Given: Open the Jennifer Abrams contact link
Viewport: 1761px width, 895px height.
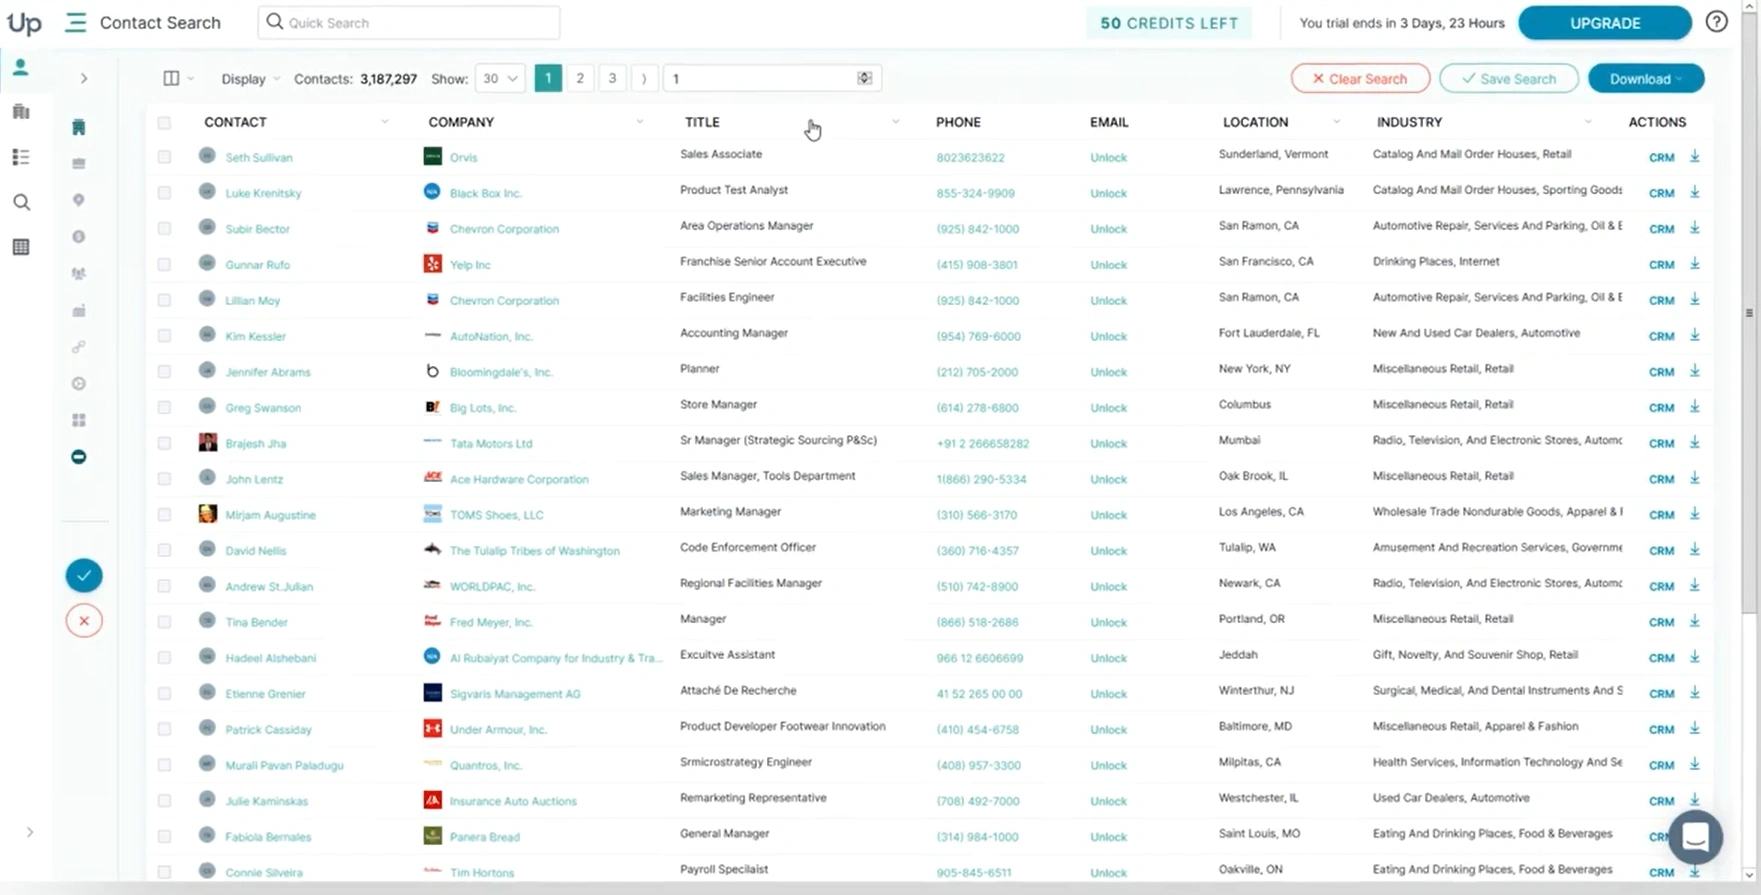Looking at the screenshot, I should (268, 372).
